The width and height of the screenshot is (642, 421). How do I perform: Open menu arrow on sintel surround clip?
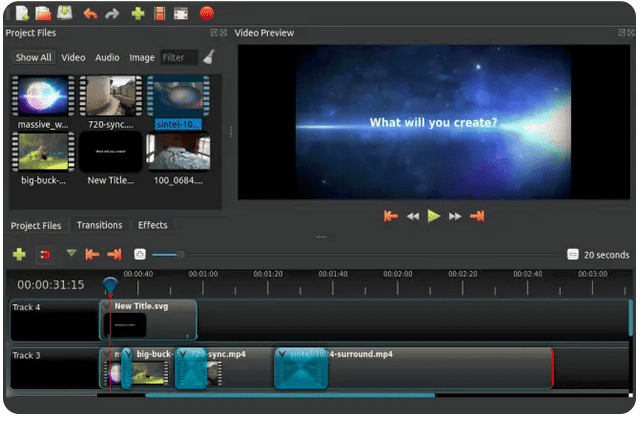281,353
